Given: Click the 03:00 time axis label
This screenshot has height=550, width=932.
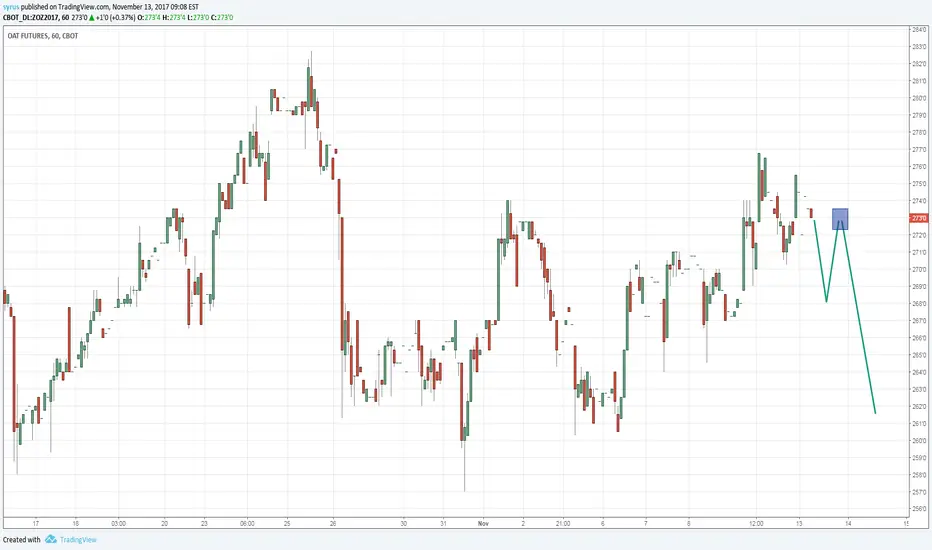Looking at the screenshot, I should coord(118,524).
